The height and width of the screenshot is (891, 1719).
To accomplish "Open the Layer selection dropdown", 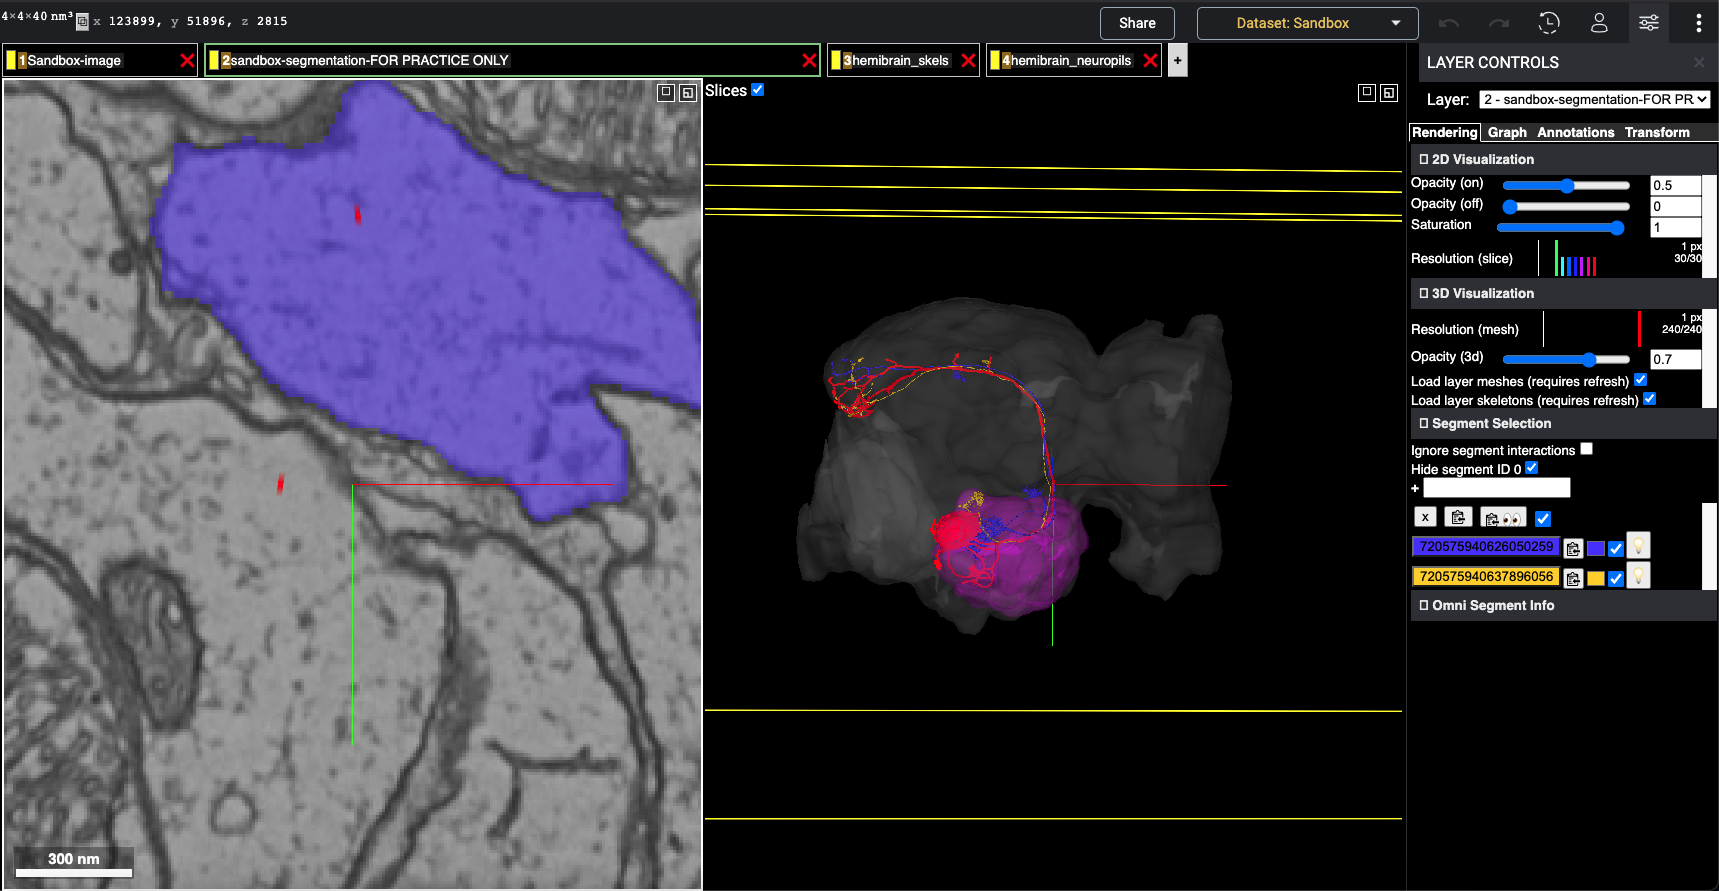I will pos(1594,99).
